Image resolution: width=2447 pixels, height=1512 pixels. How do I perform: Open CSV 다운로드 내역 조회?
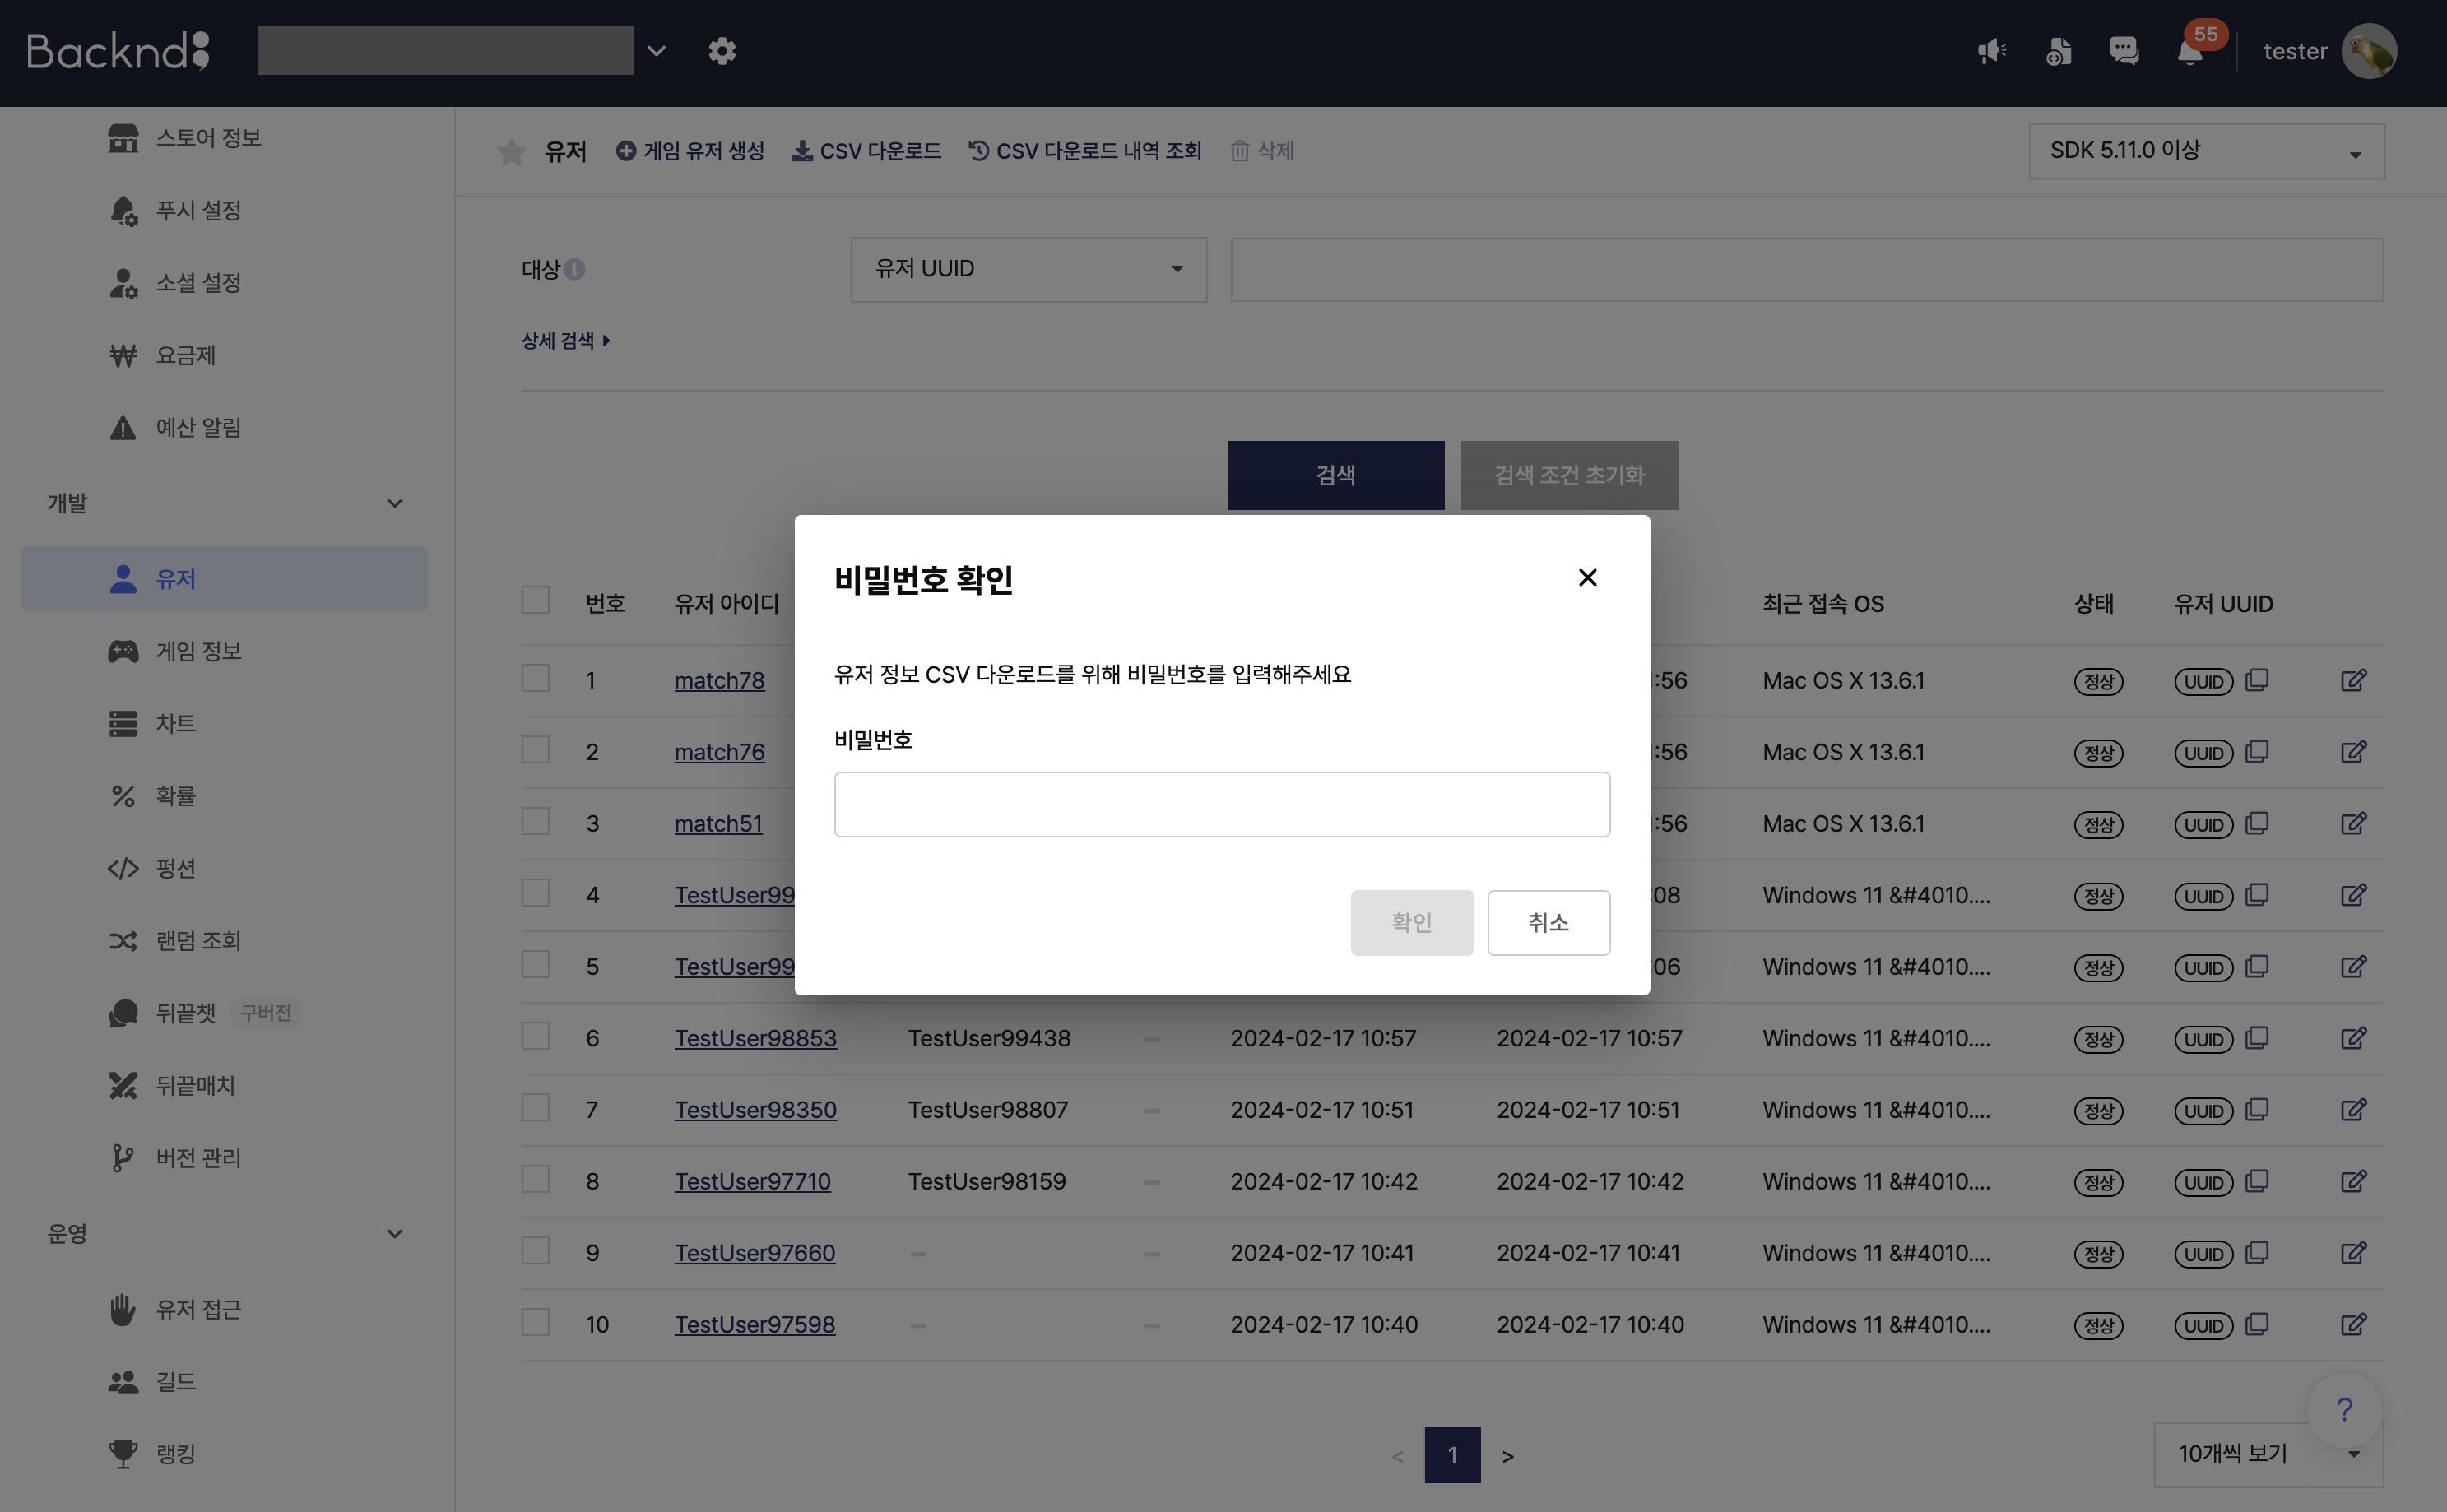coord(1085,151)
